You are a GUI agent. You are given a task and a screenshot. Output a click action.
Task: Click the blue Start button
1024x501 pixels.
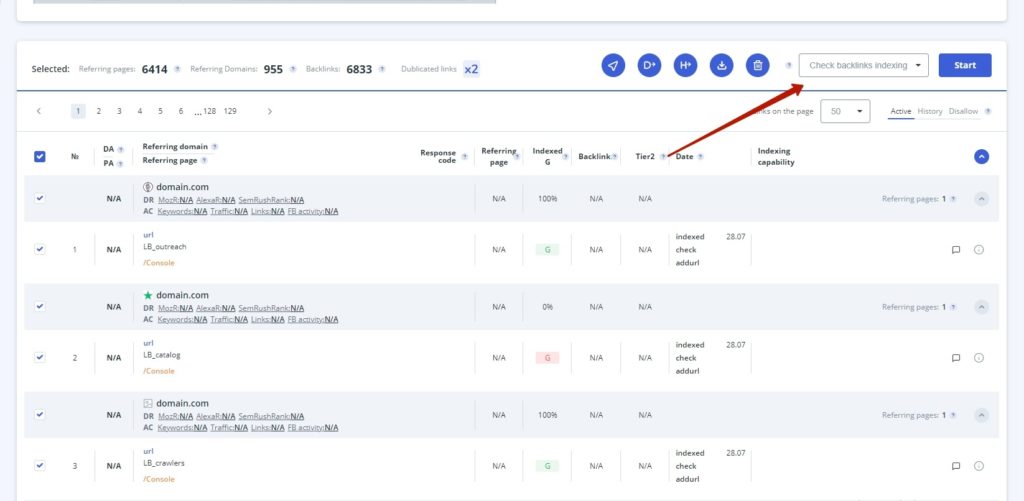[965, 66]
